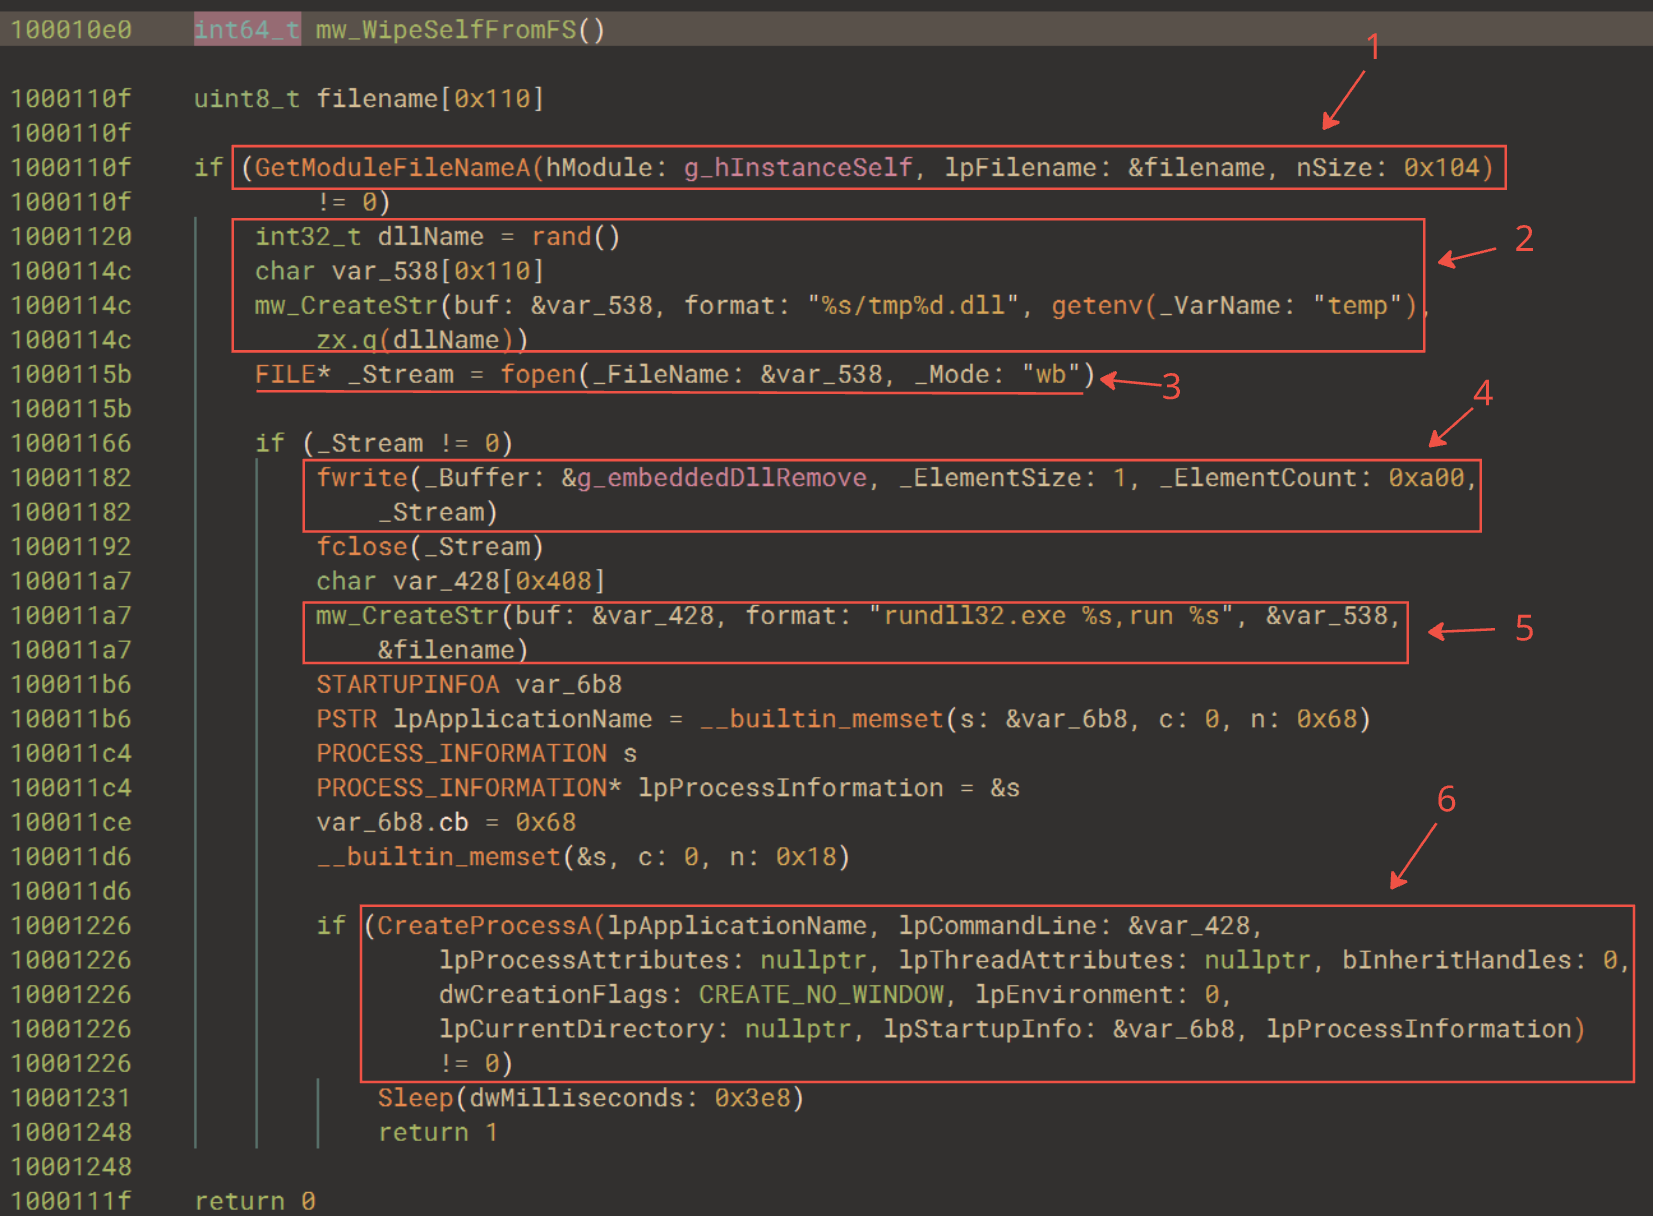The width and height of the screenshot is (1653, 1216).
Task: Select the CREATE_NO_WINDOW constant
Action: pyautogui.click(x=820, y=994)
